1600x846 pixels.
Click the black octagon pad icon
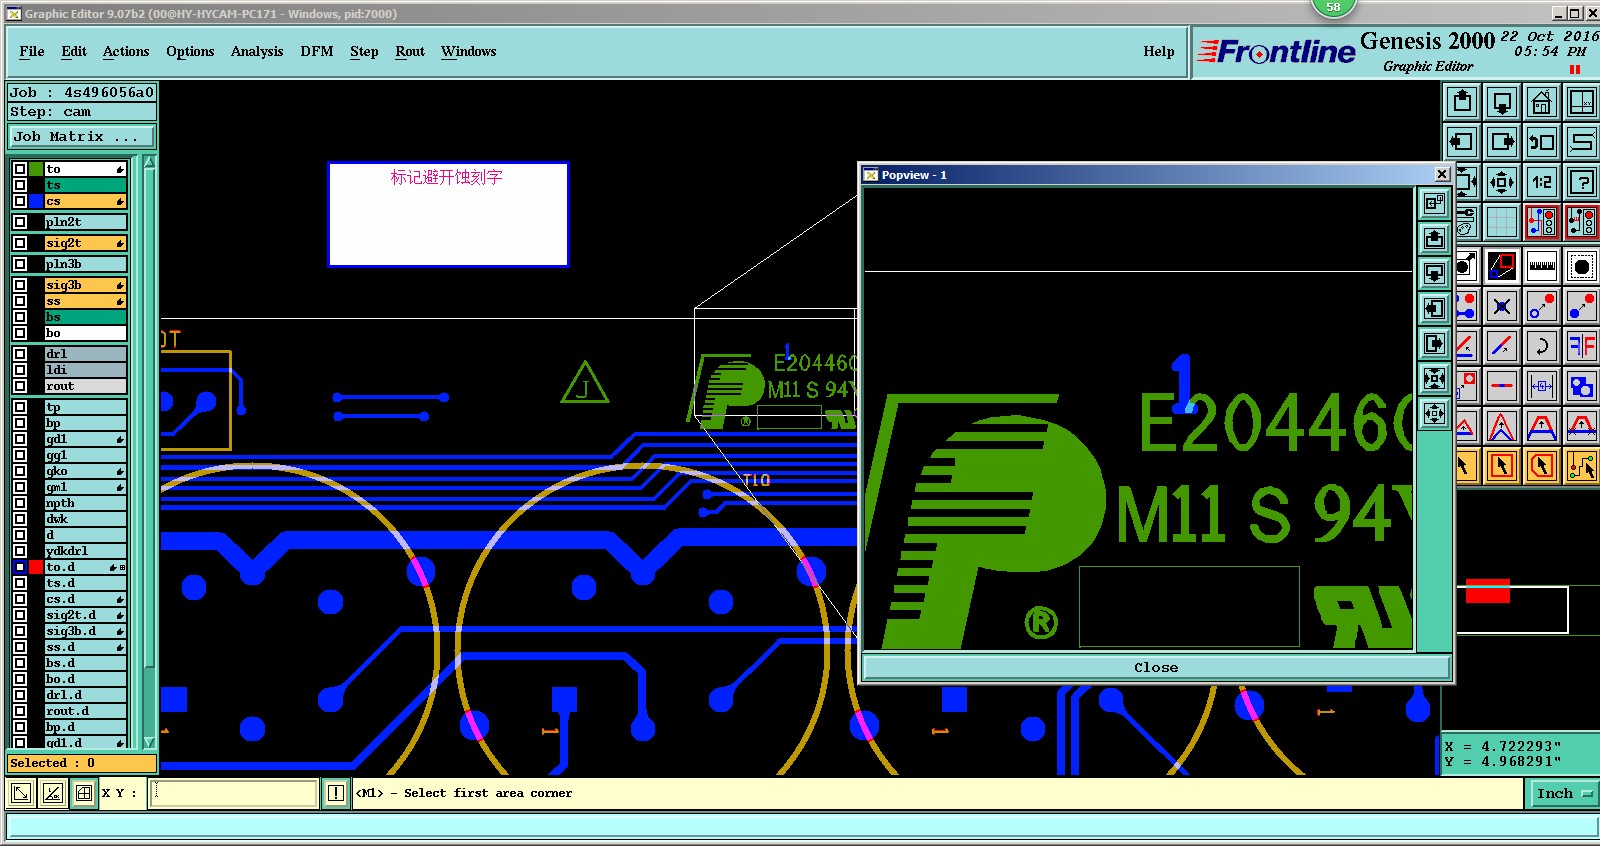tap(1582, 266)
